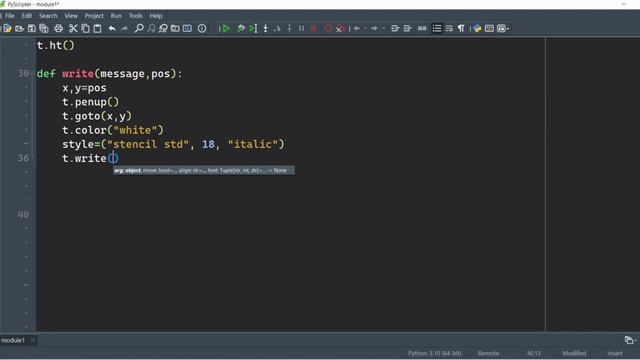Click the Python 3.10 status entry
The image size is (640, 360).
(x=434, y=353)
